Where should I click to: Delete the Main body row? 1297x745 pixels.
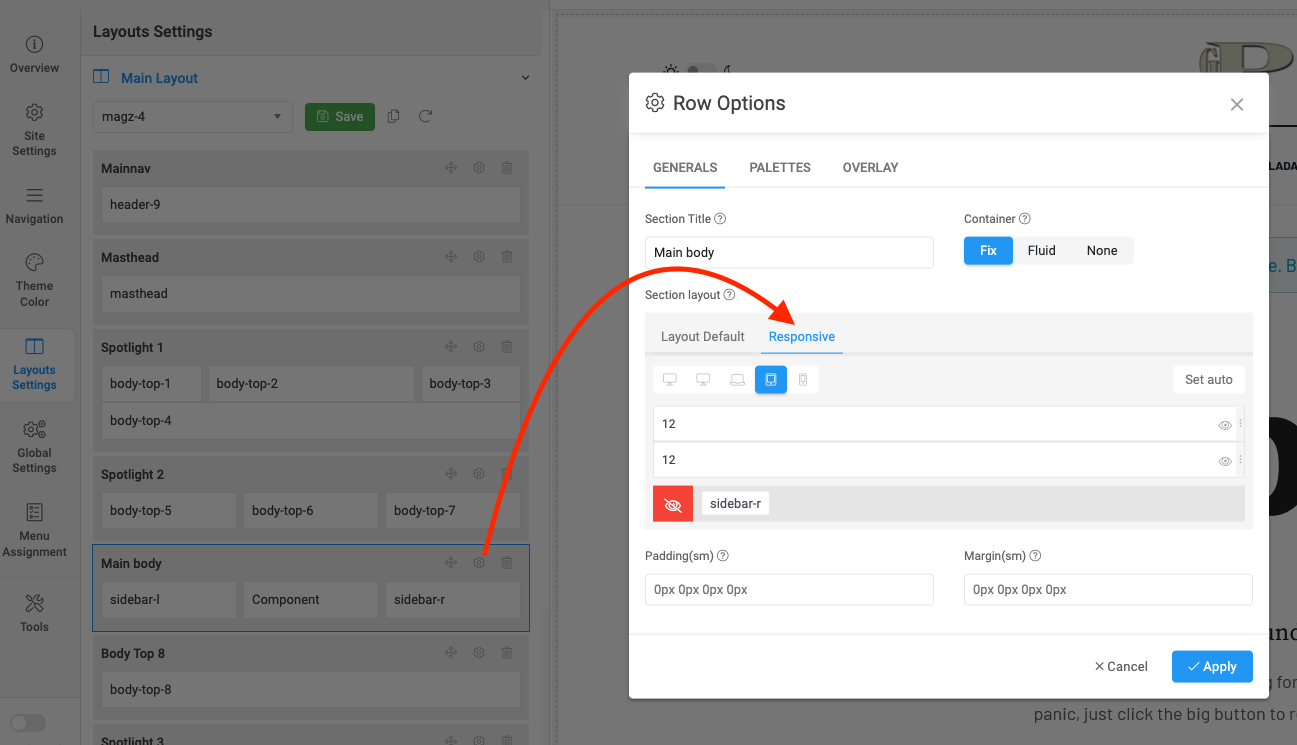[x=507, y=563]
